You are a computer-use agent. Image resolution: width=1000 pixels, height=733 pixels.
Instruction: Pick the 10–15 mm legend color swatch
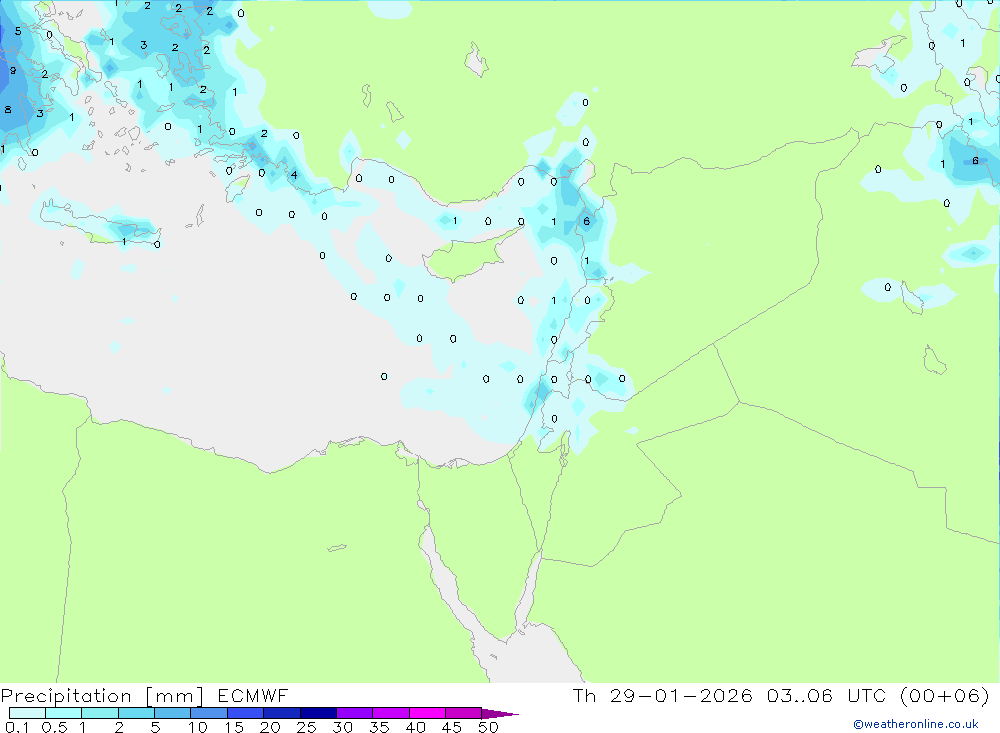click(209, 713)
